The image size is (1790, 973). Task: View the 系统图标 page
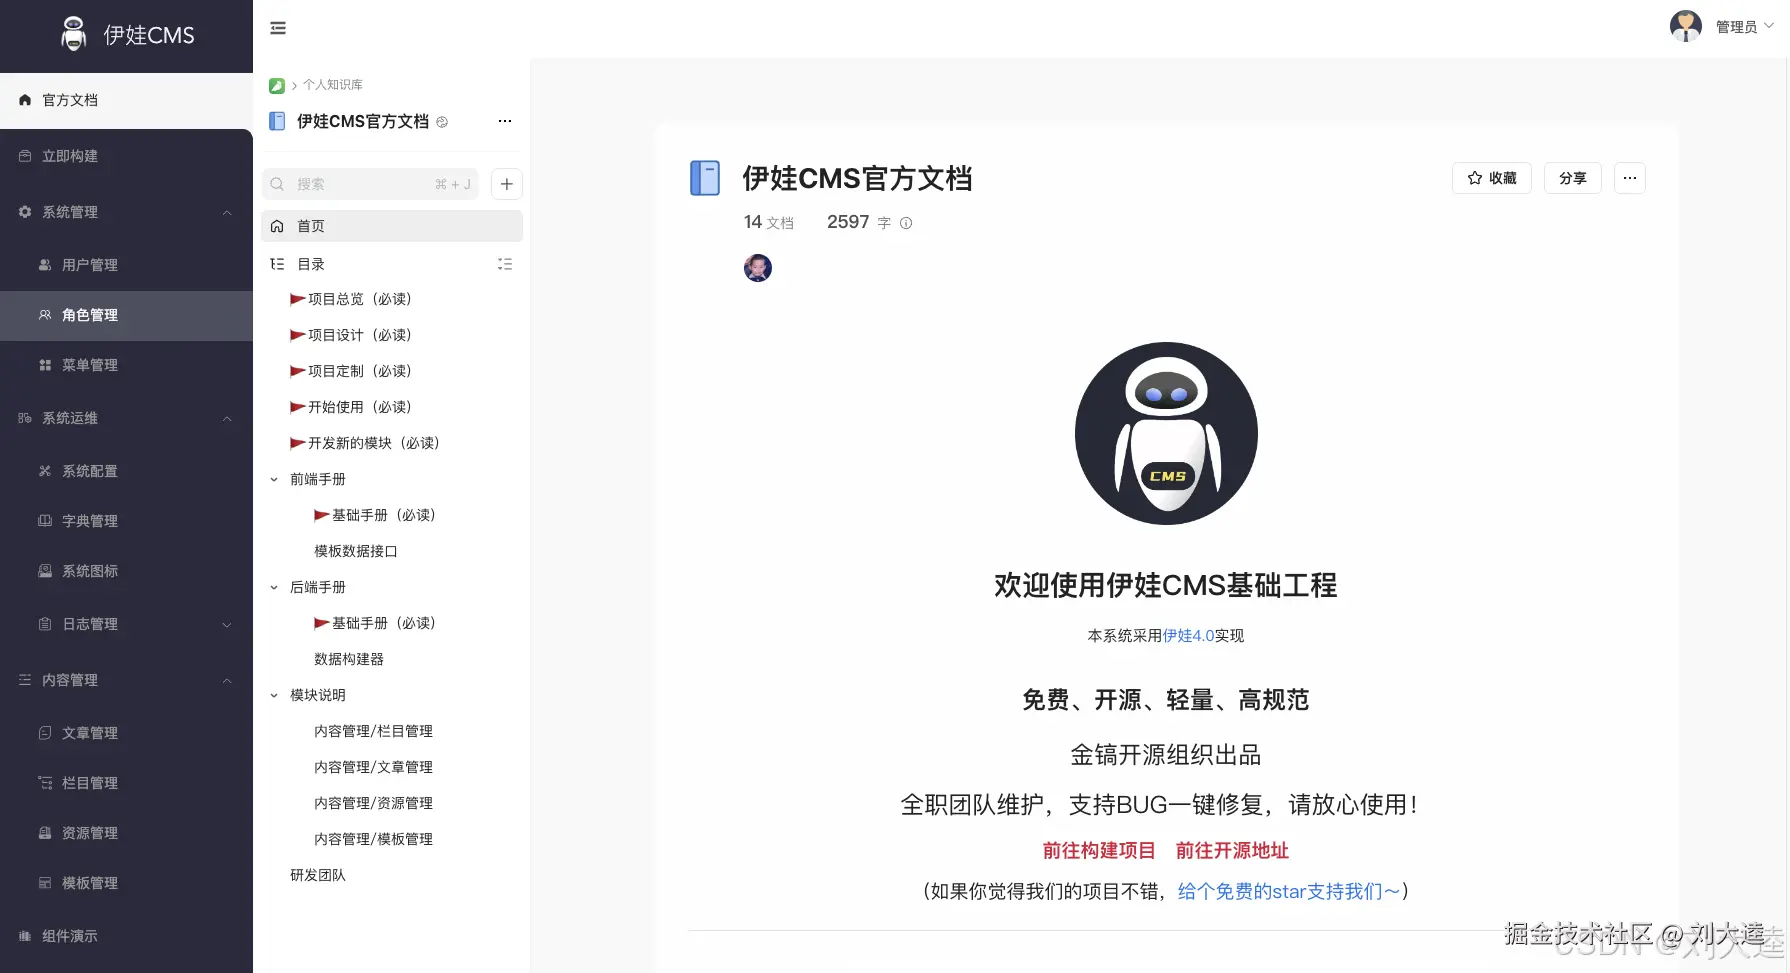88,570
